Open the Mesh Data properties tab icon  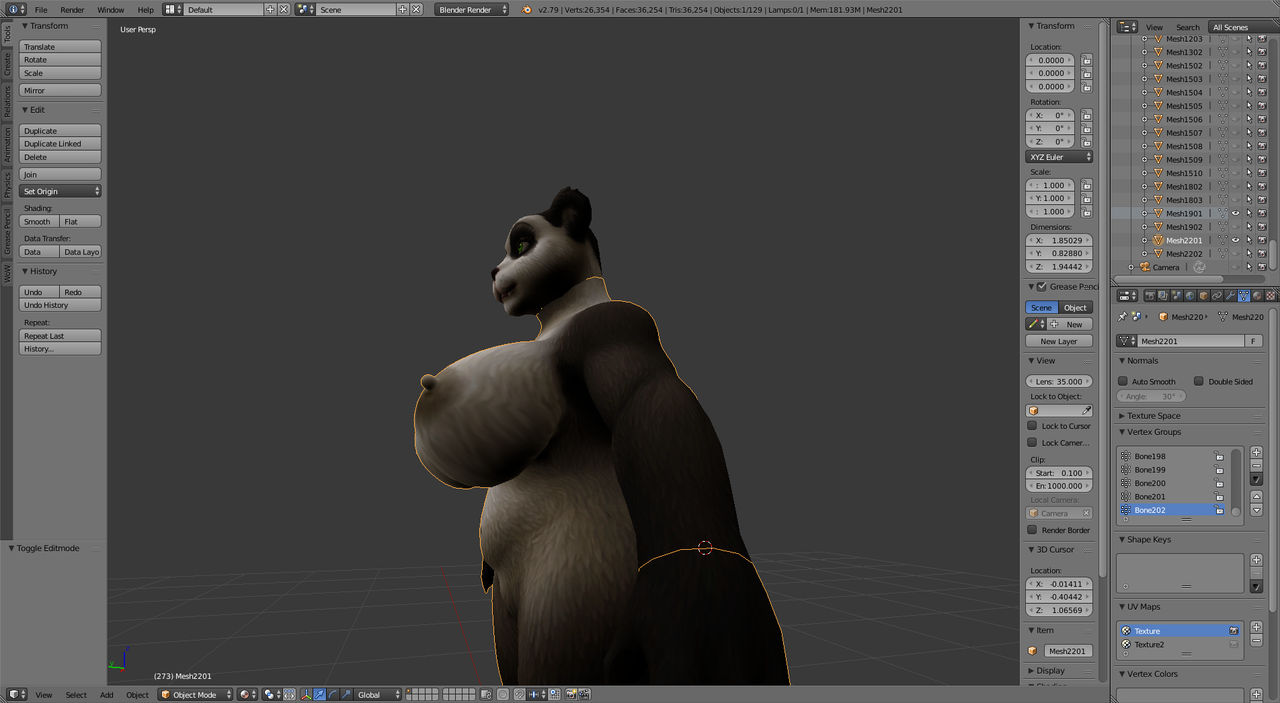(1243, 295)
